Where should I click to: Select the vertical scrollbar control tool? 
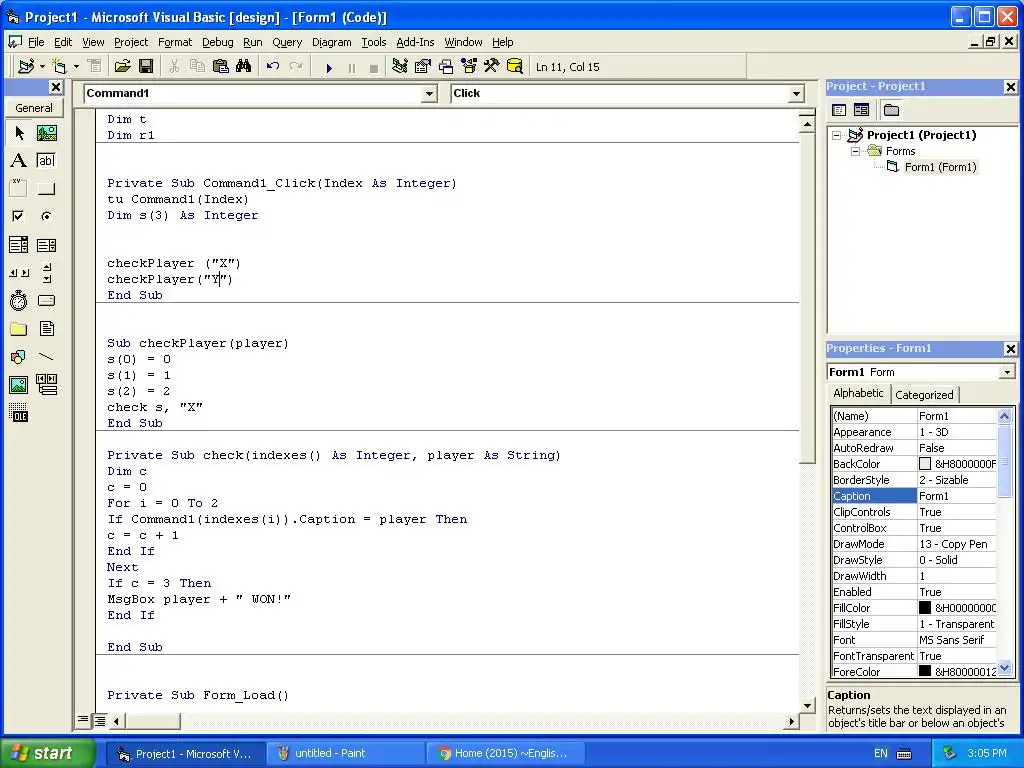tap(47, 273)
